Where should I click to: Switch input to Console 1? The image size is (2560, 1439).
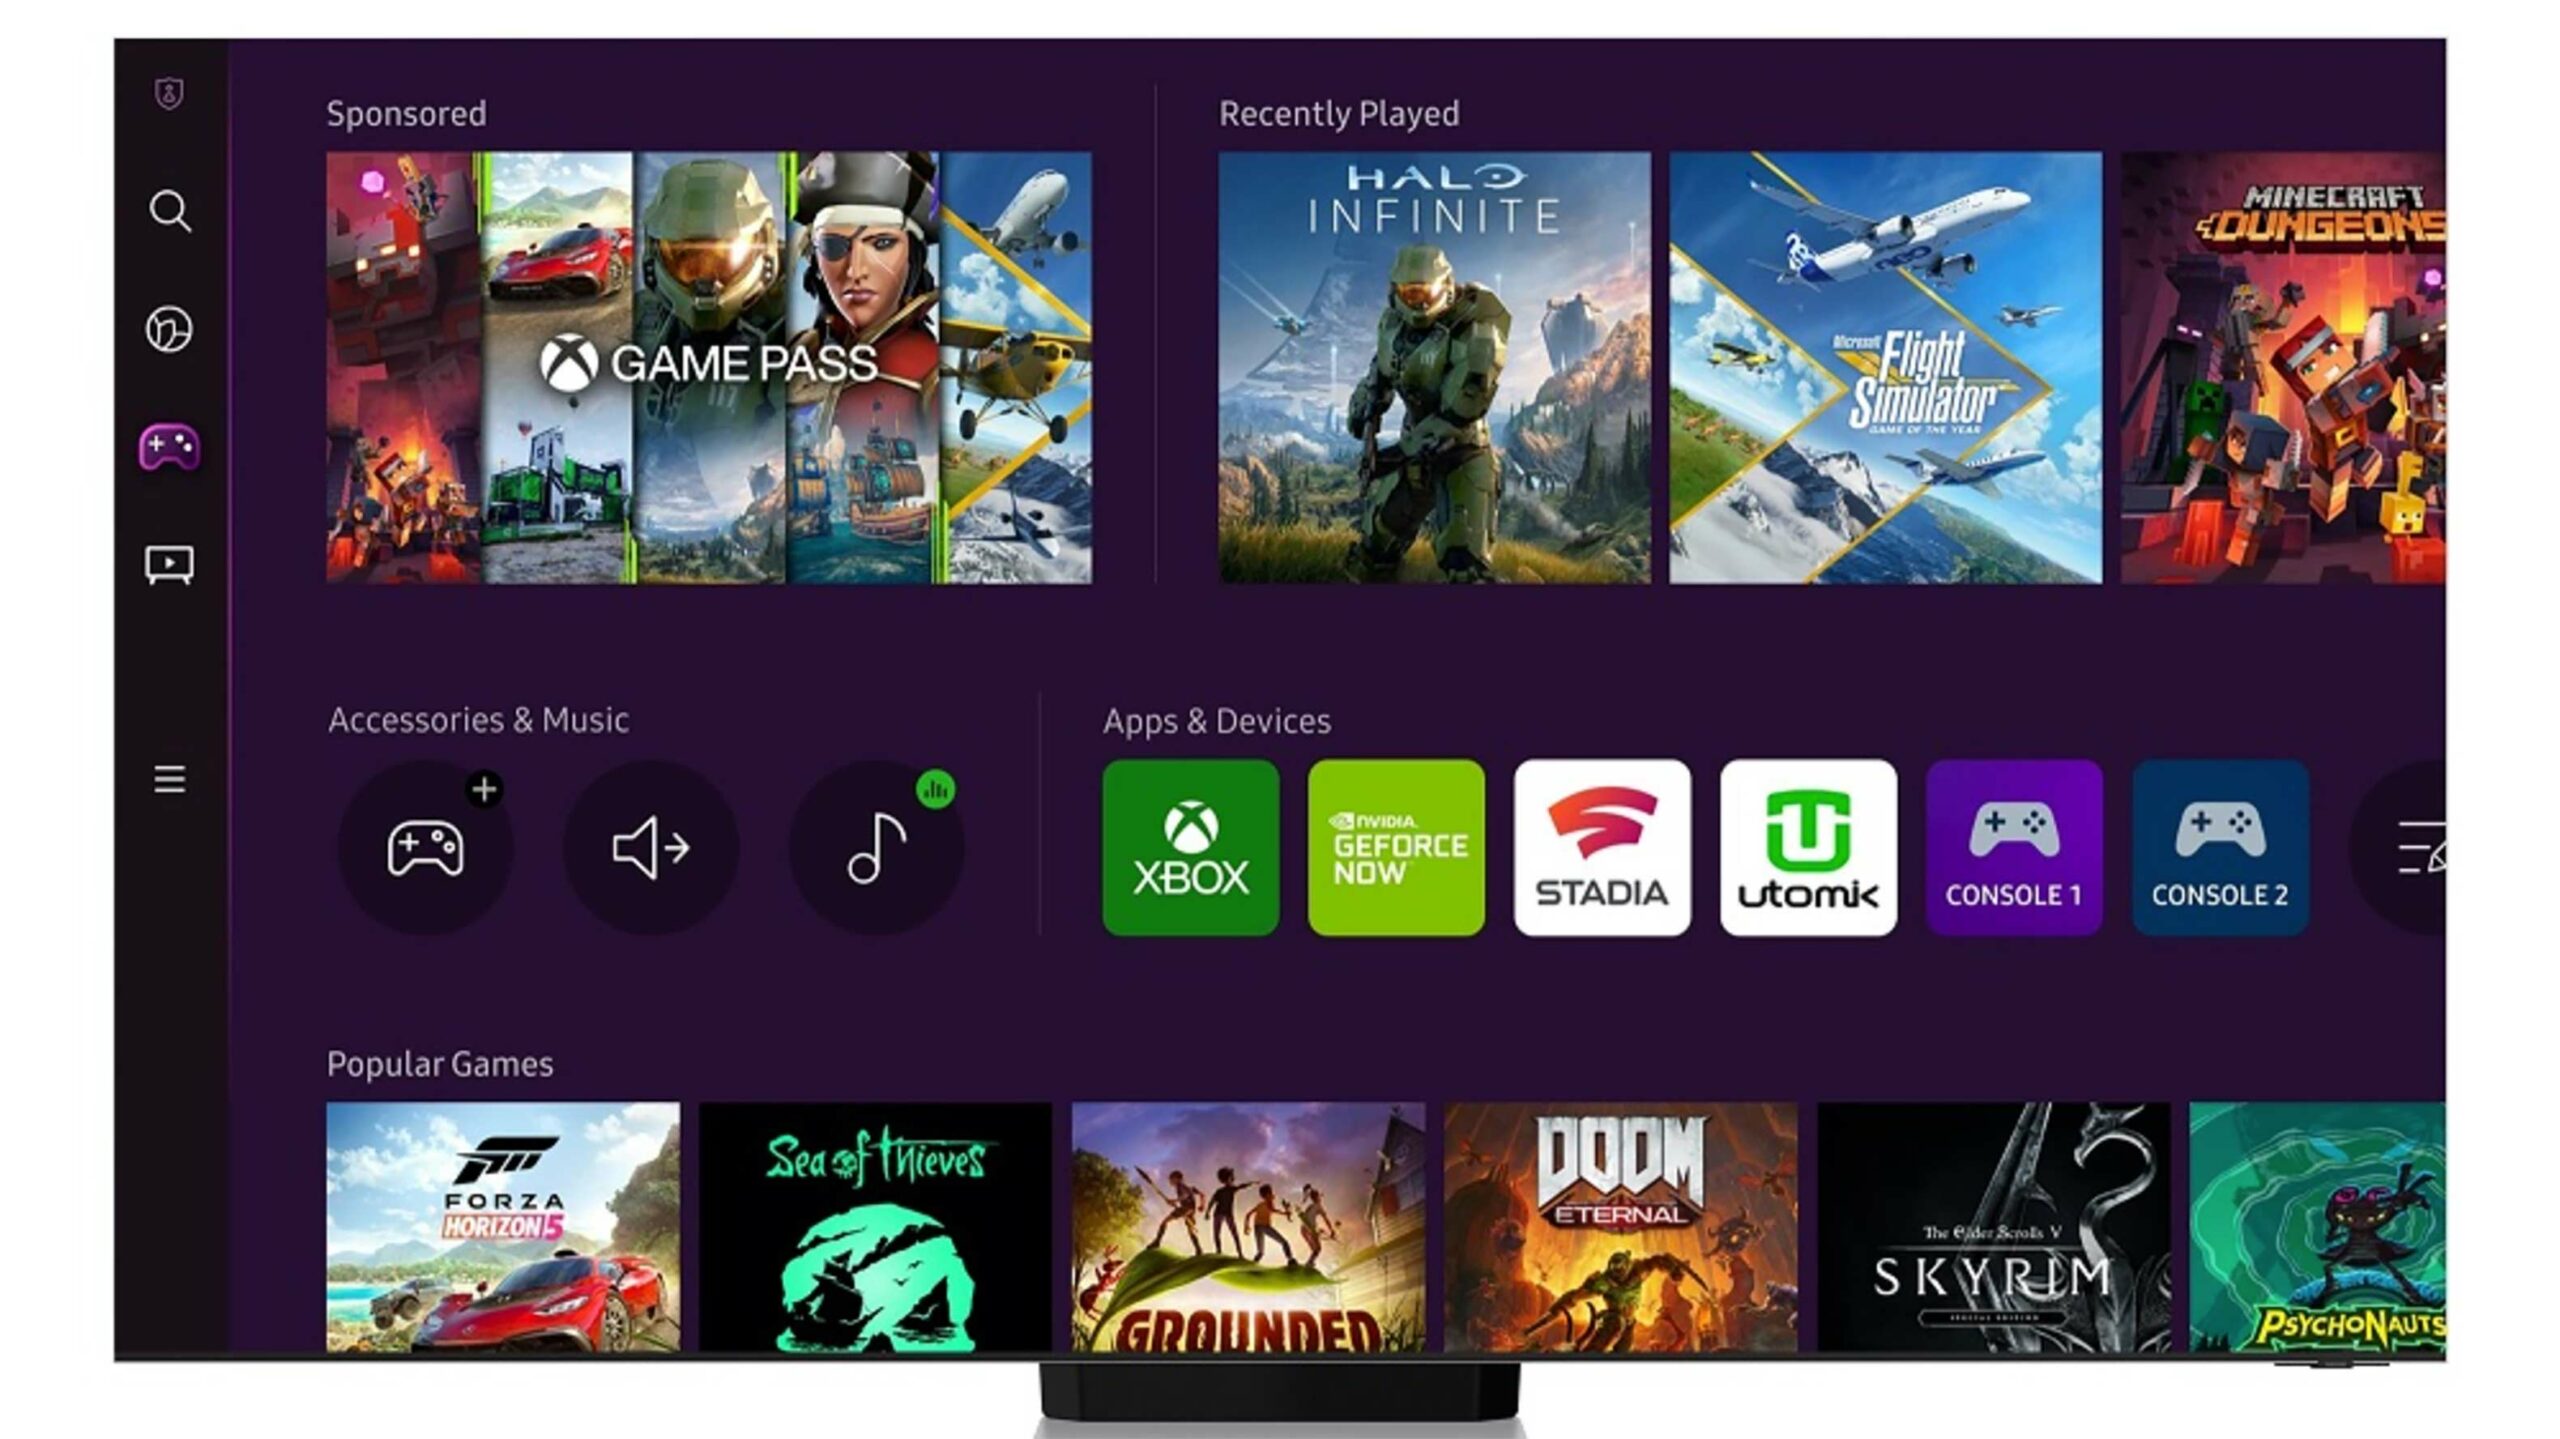pyautogui.click(x=2015, y=846)
